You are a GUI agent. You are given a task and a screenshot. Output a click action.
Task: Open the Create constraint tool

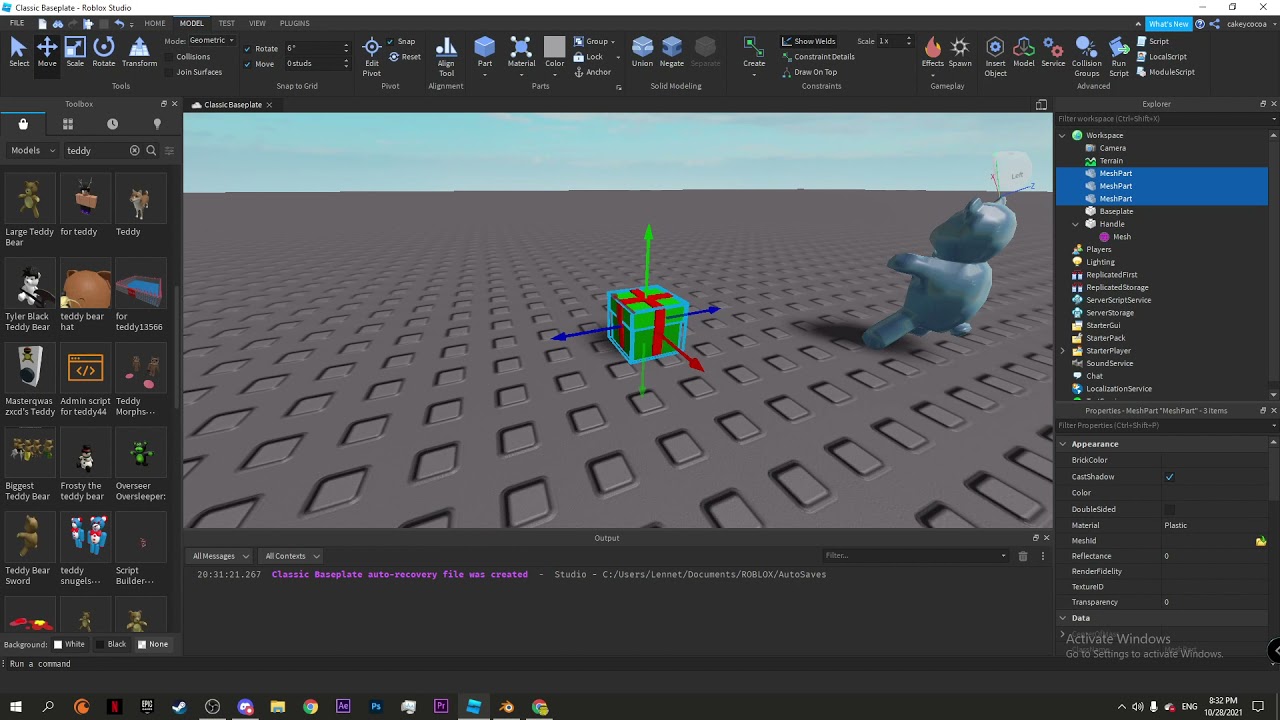(754, 52)
